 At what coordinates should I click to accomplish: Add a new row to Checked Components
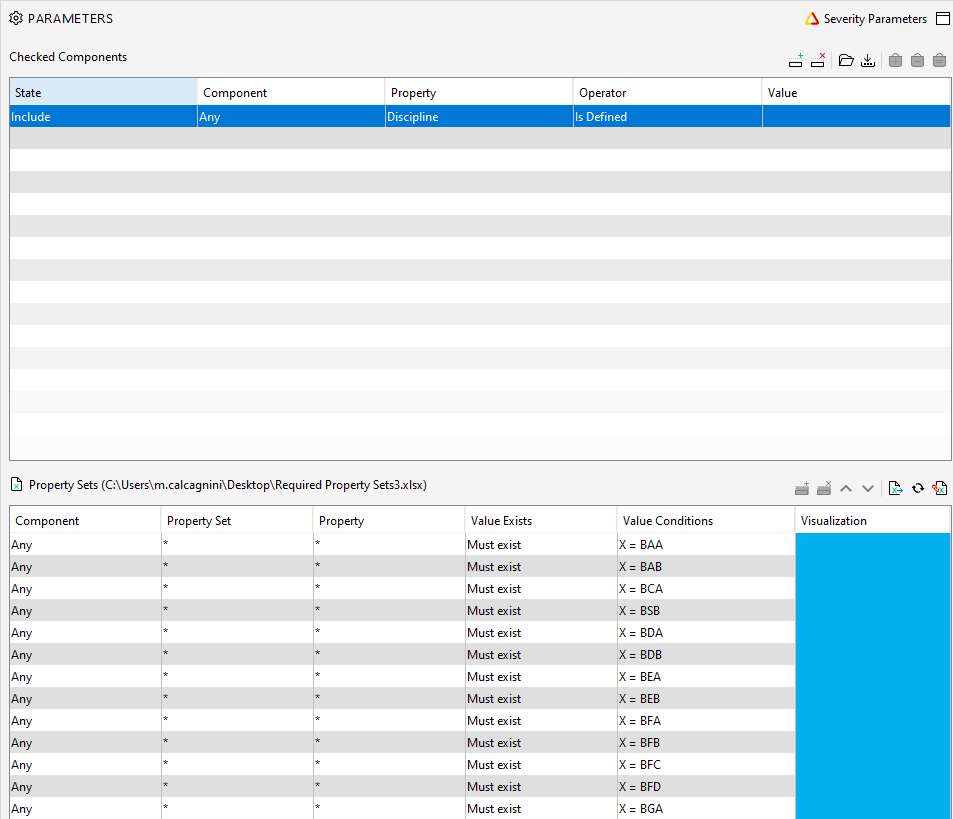(796, 60)
